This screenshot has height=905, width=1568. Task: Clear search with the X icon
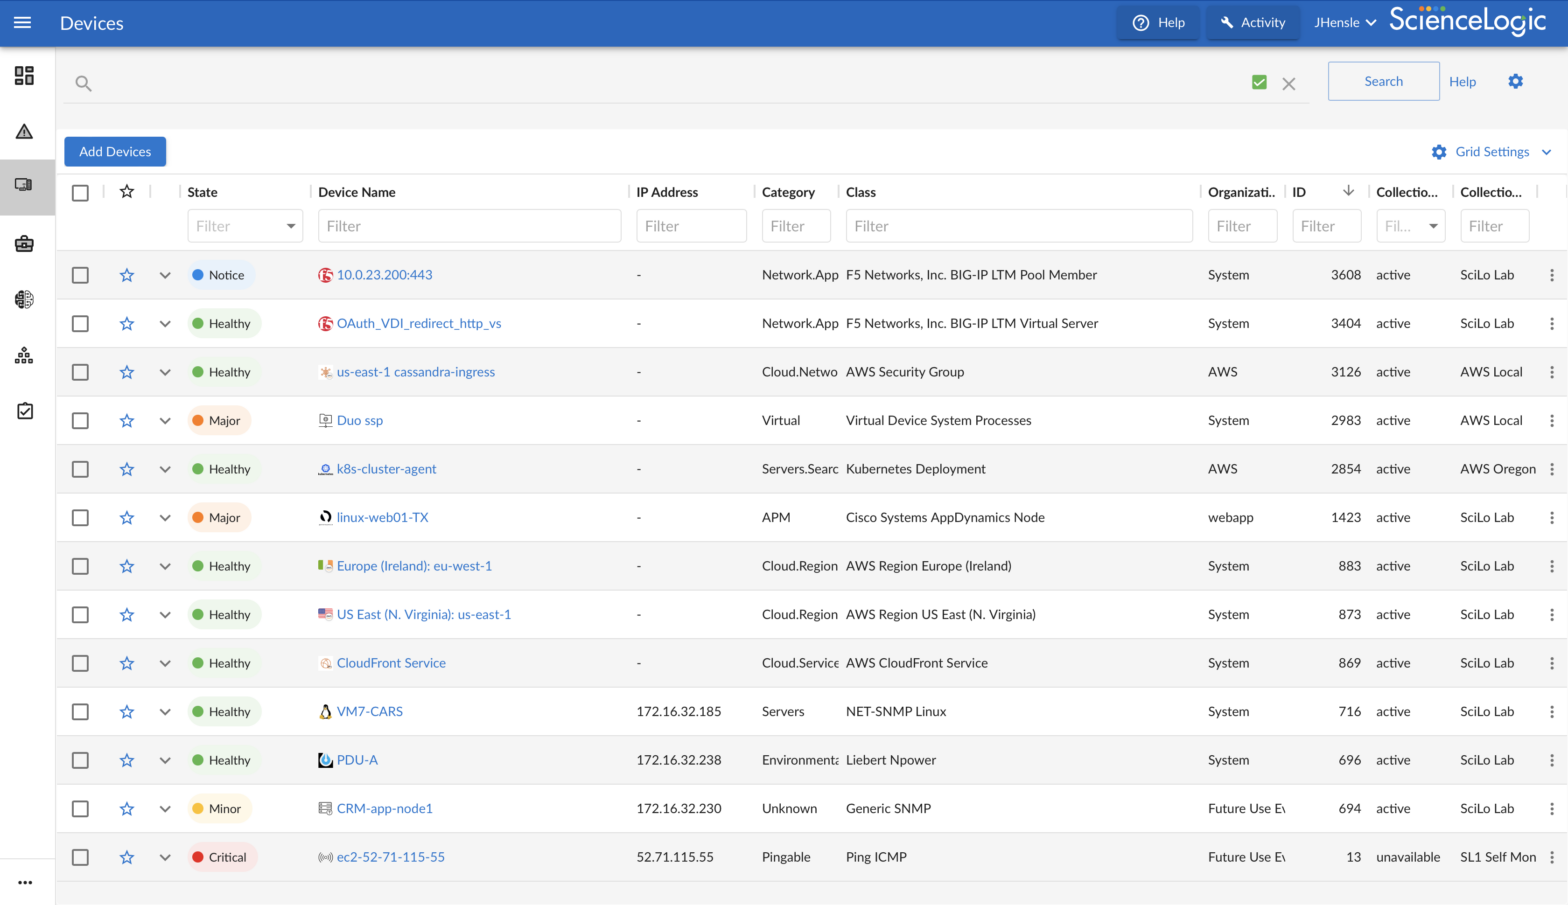pyautogui.click(x=1289, y=84)
